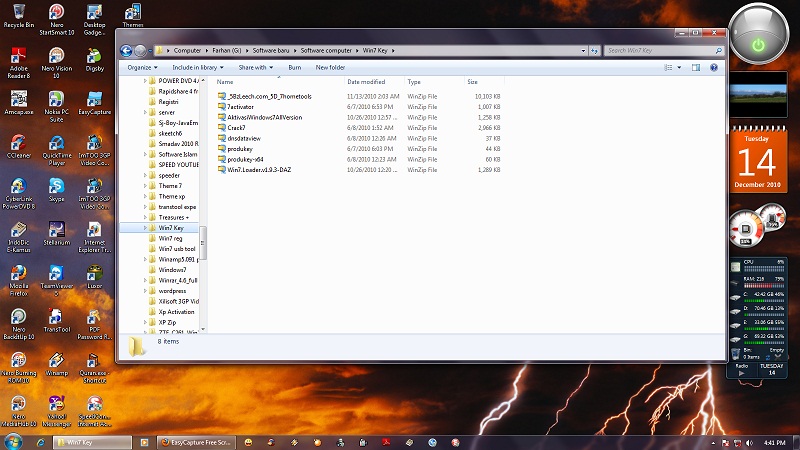800x450 pixels.
Task: Sort by Date modified column header
Action: pyautogui.click(x=374, y=82)
